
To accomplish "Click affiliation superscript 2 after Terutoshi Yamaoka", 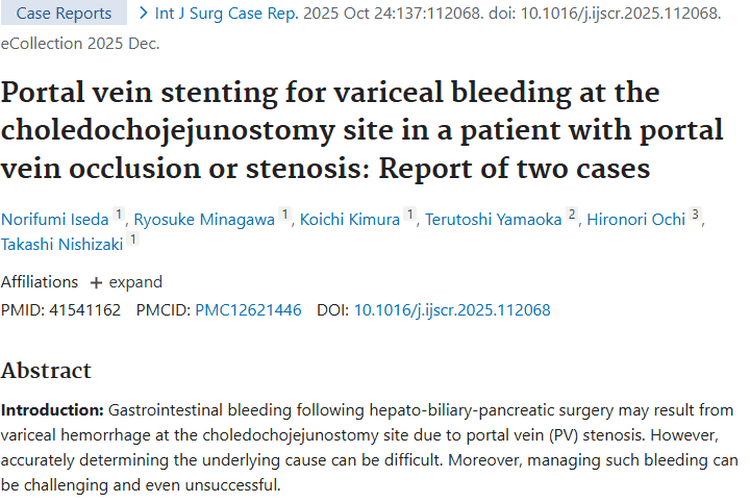I will click(572, 215).
